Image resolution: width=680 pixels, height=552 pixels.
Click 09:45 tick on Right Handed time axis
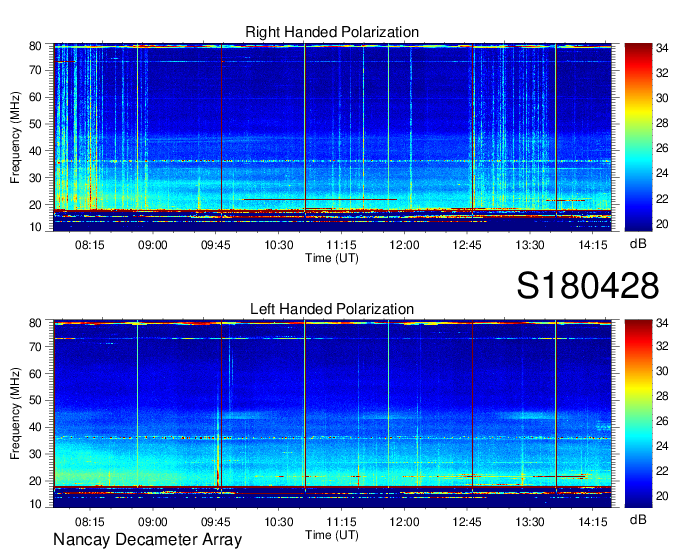[x=216, y=245]
